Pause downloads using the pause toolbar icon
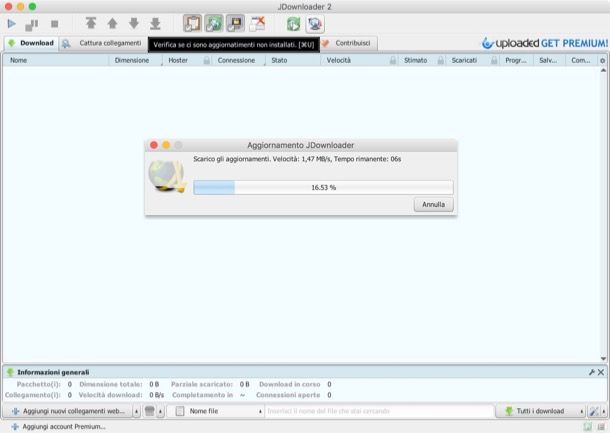The width and height of the screenshot is (610, 433). click(x=32, y=25)
